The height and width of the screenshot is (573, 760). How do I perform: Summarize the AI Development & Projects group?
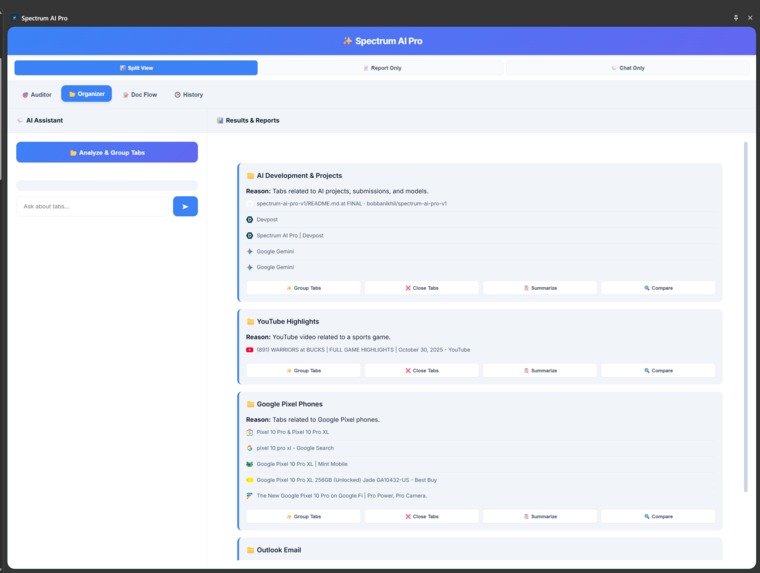[x=540, y=288]
